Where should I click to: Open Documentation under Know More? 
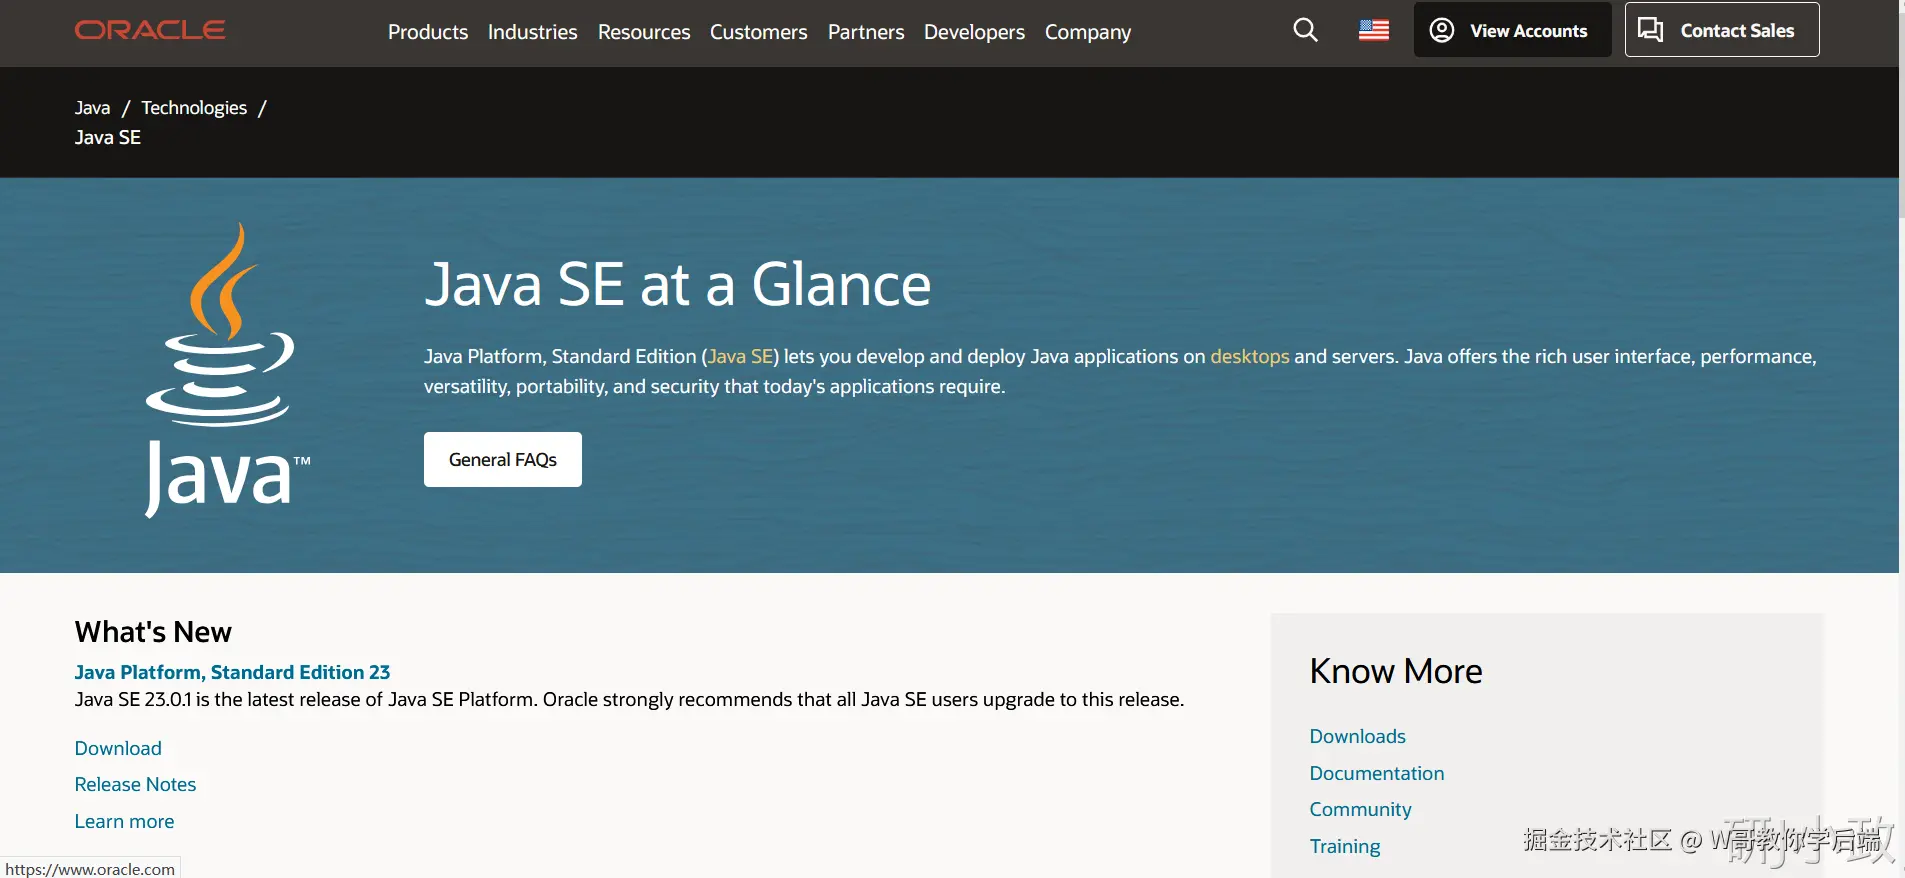click(x=1376, y=773)
